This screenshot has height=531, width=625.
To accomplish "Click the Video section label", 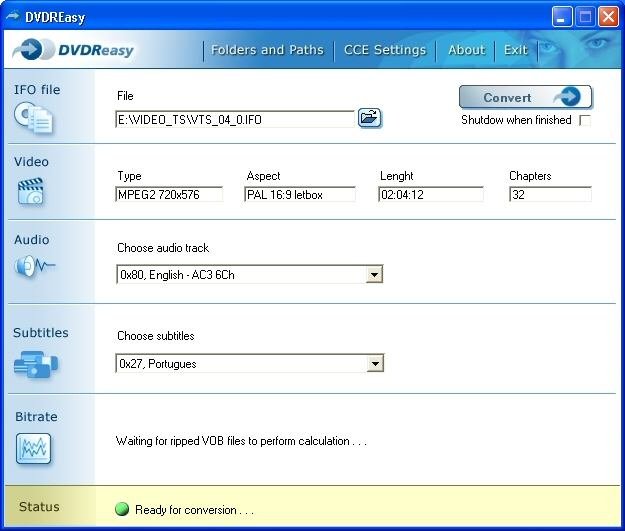I will (x=31, y=161).
